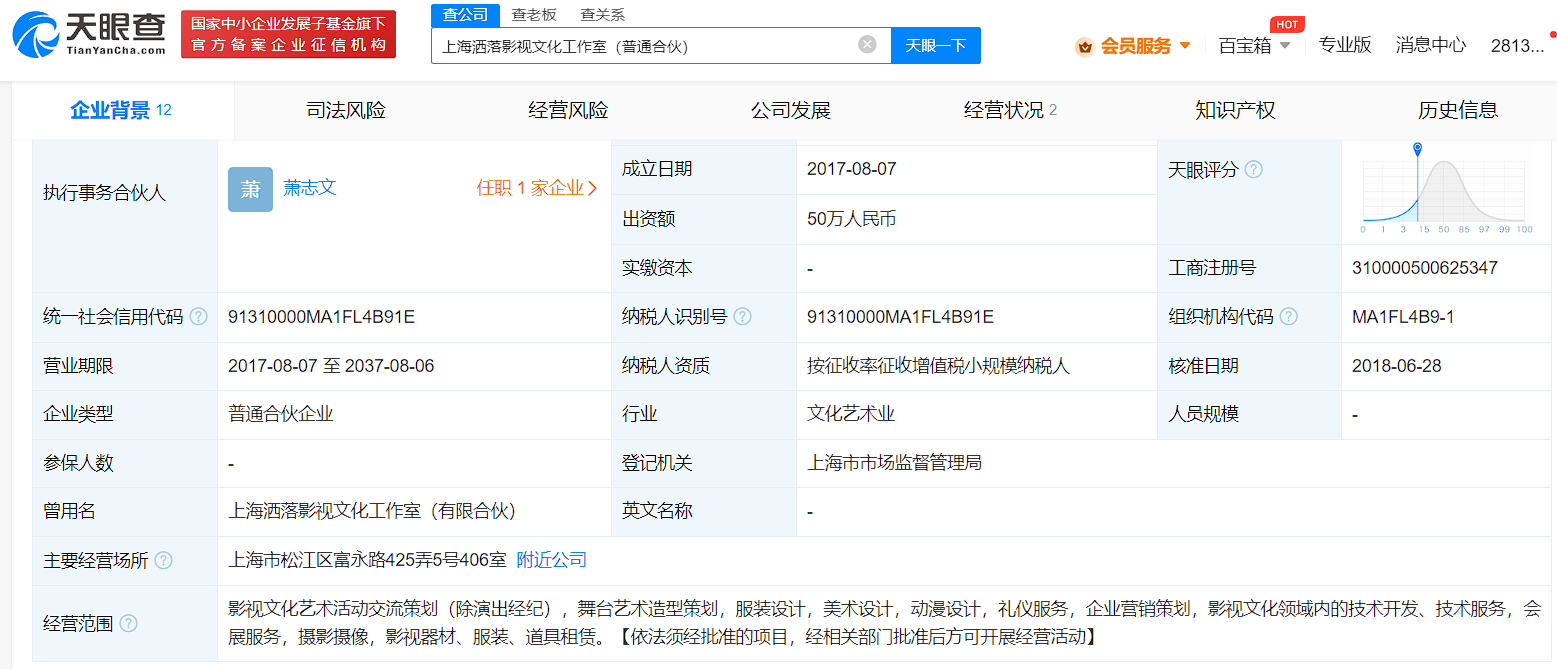Open help icon next to 主要经营场所
The height and width of the screenshot is (669, 1557).
[163, 561]
